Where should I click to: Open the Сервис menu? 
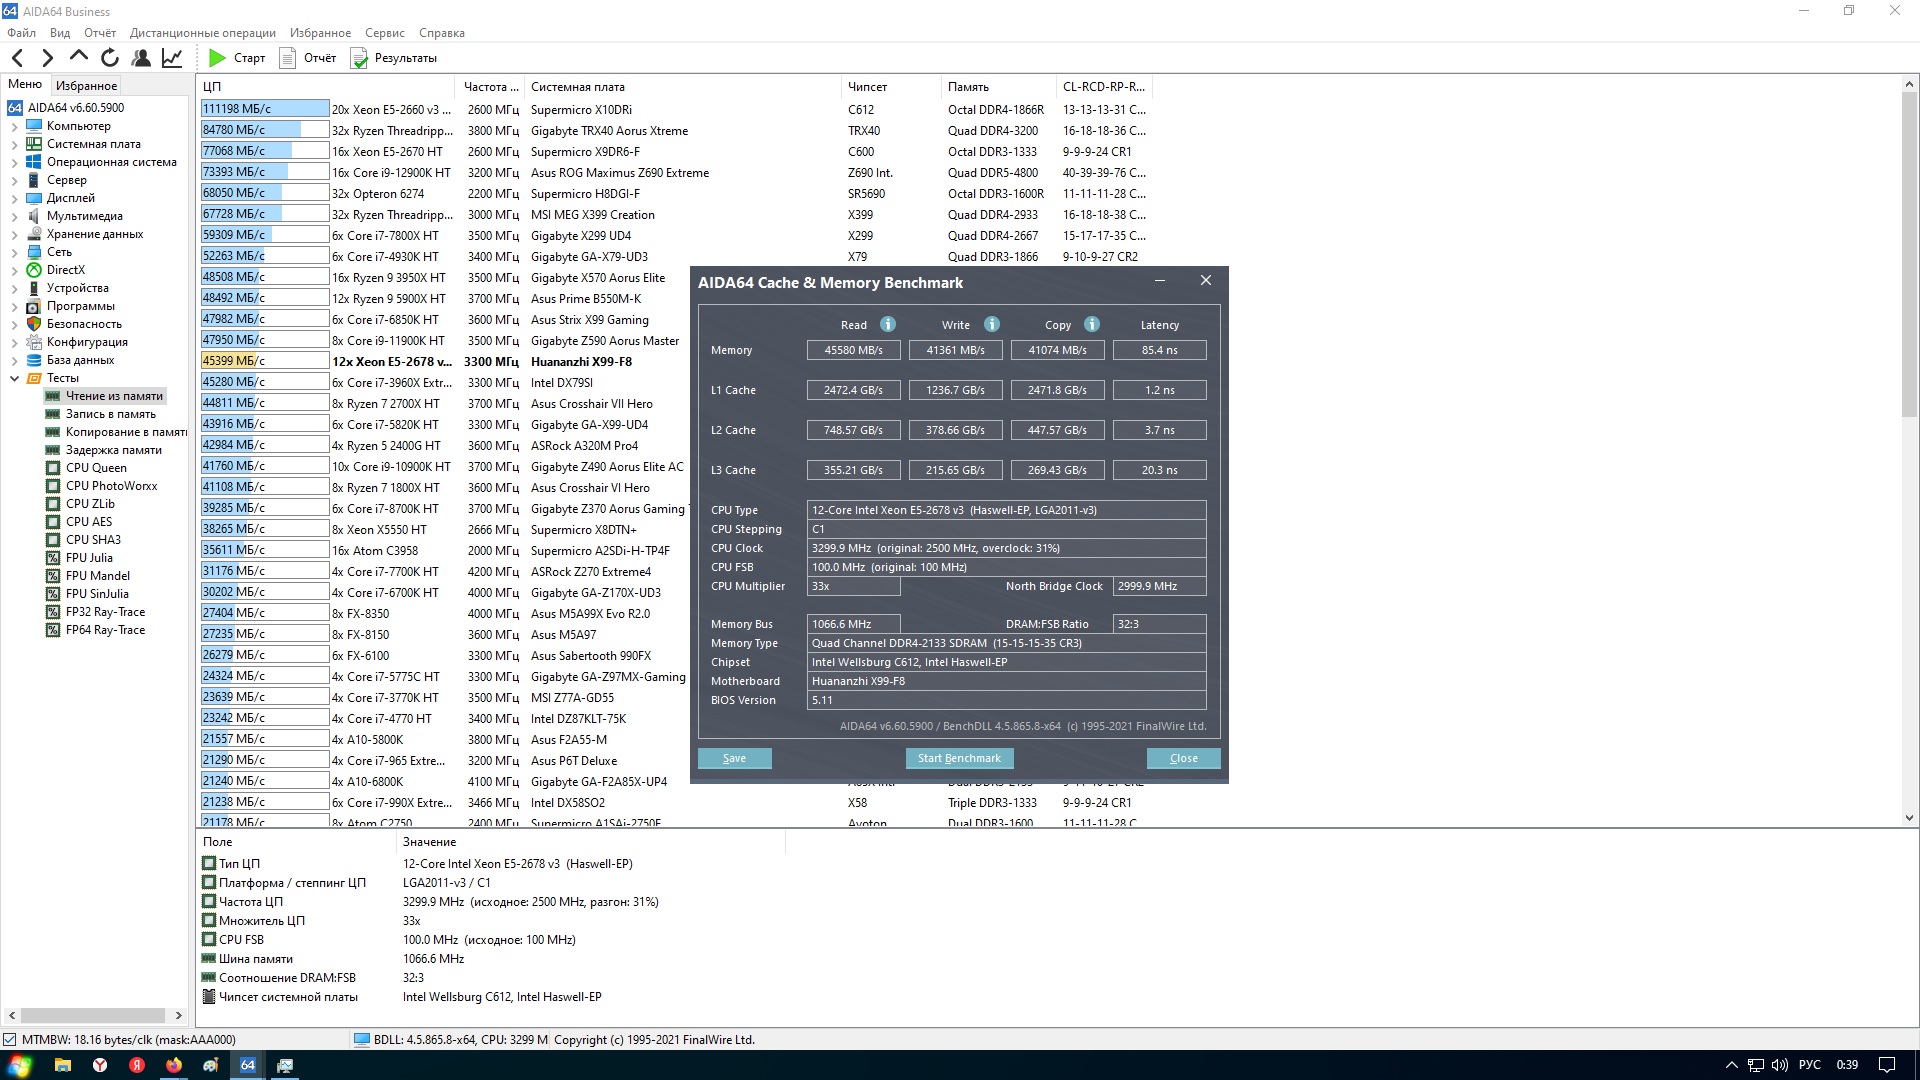click(x=384, y=33)
